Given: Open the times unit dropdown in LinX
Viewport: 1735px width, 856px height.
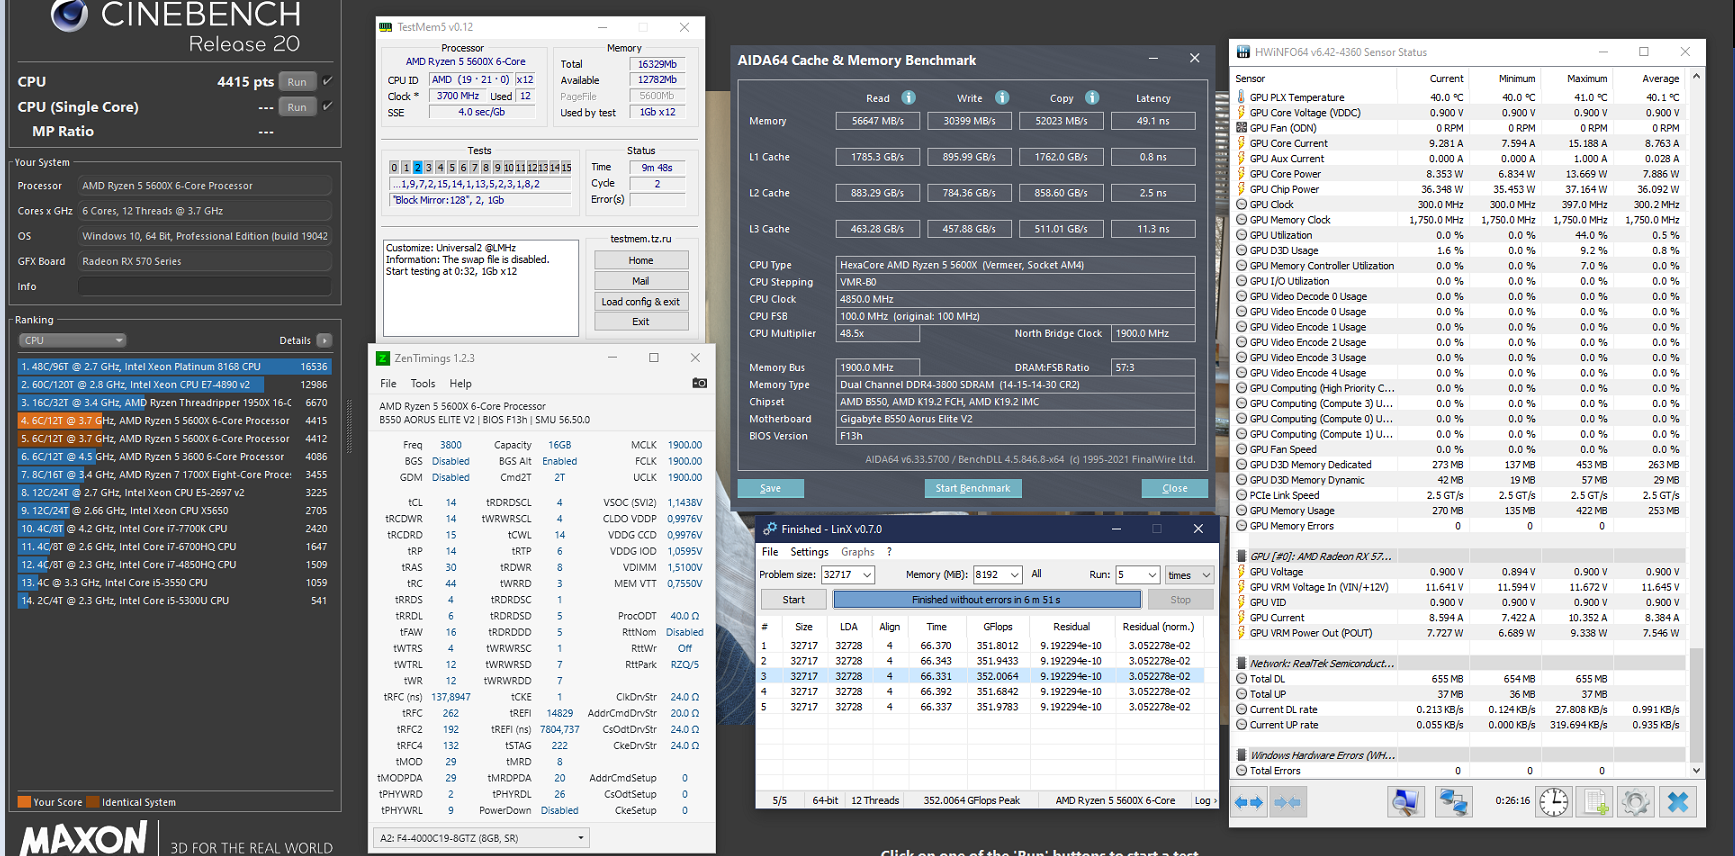Looking at the screenshot, I should tap(1189, 575).
